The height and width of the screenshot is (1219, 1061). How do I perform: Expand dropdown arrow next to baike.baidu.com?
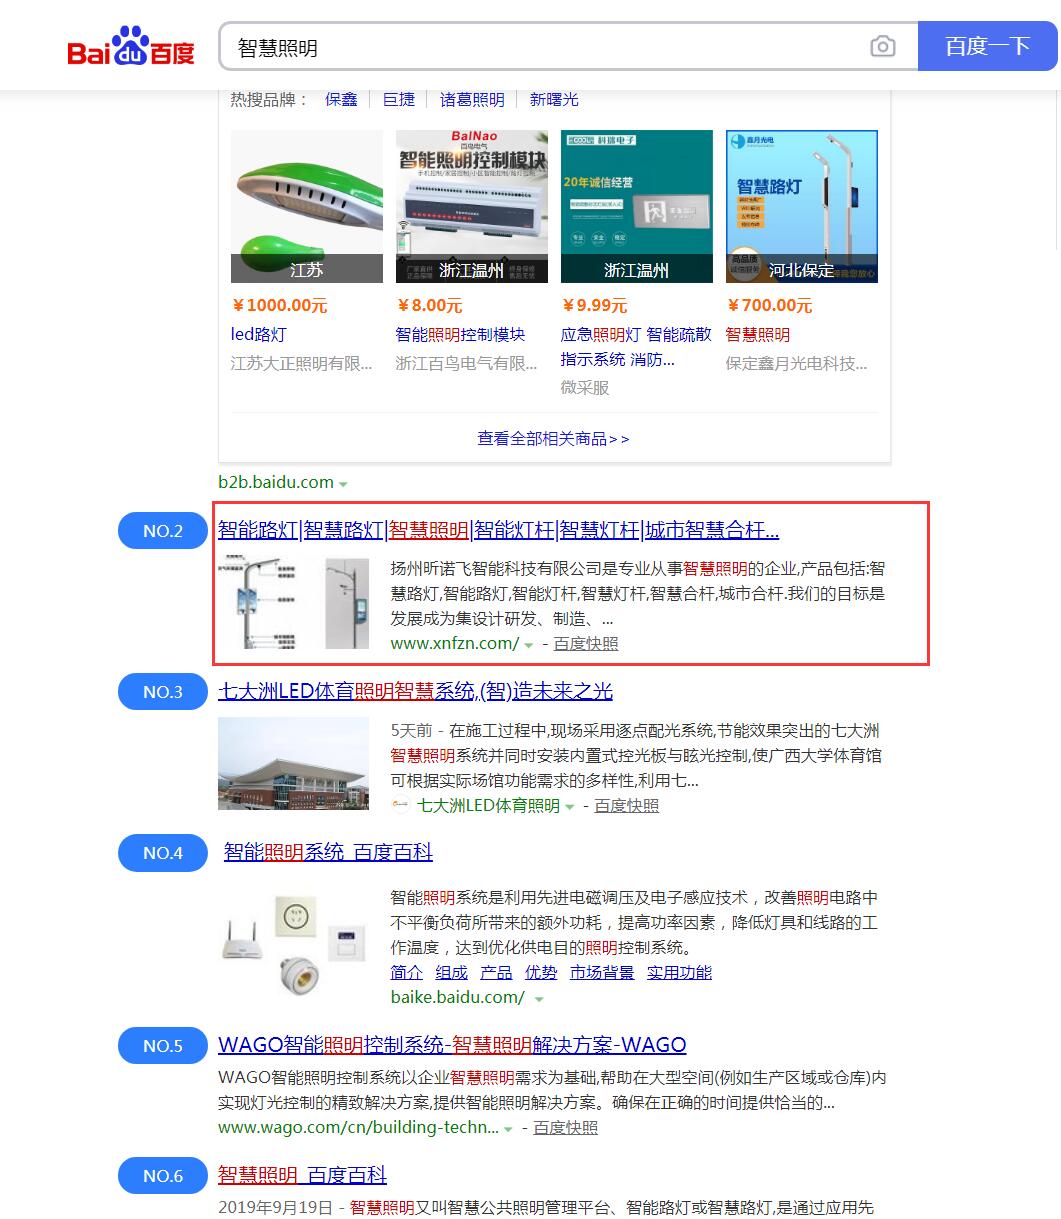point(539,999)
